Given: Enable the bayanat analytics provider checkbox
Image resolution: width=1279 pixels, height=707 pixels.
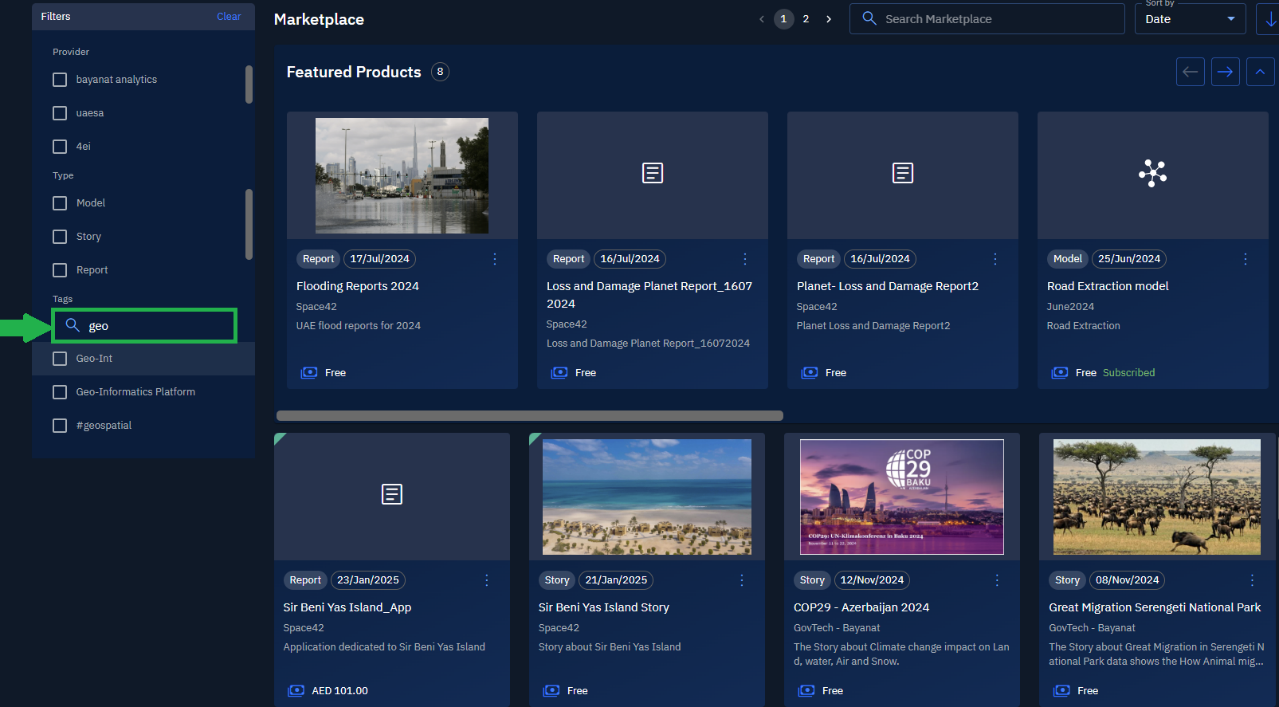Looking at the screenshot, I should 60,80.
